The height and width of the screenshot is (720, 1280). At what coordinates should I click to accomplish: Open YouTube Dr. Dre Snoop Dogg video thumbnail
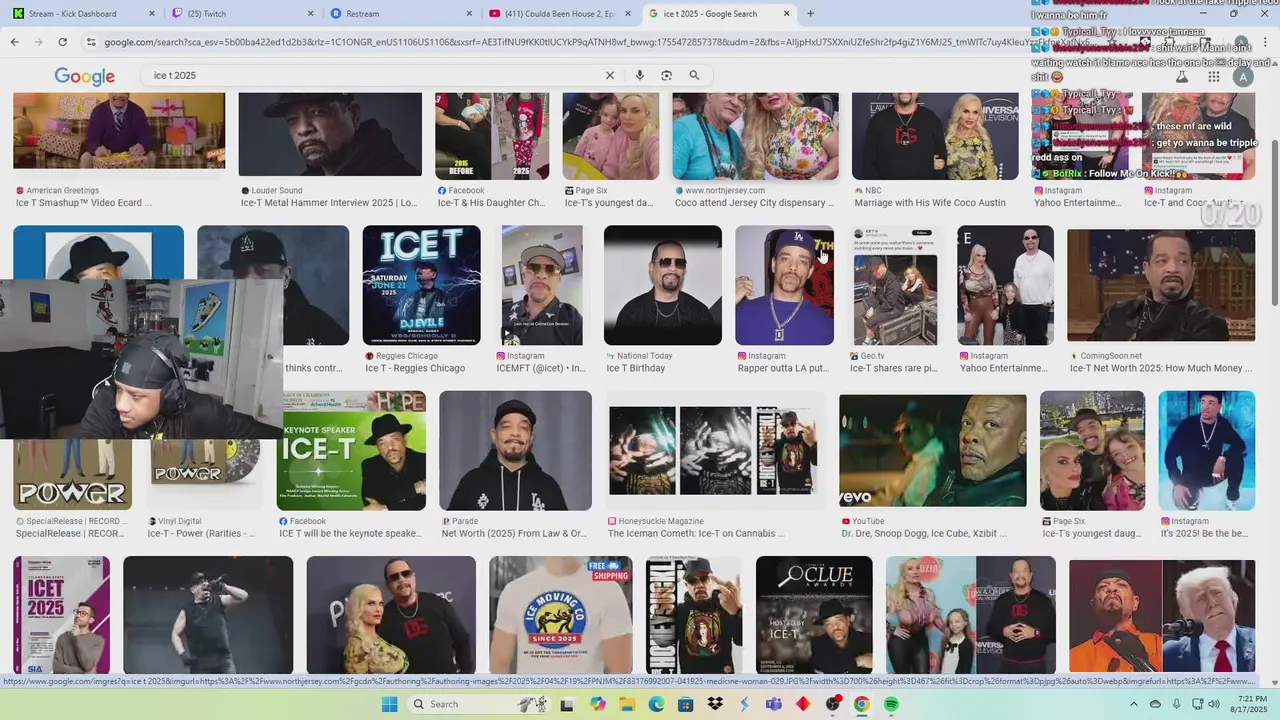coord(933,451)
